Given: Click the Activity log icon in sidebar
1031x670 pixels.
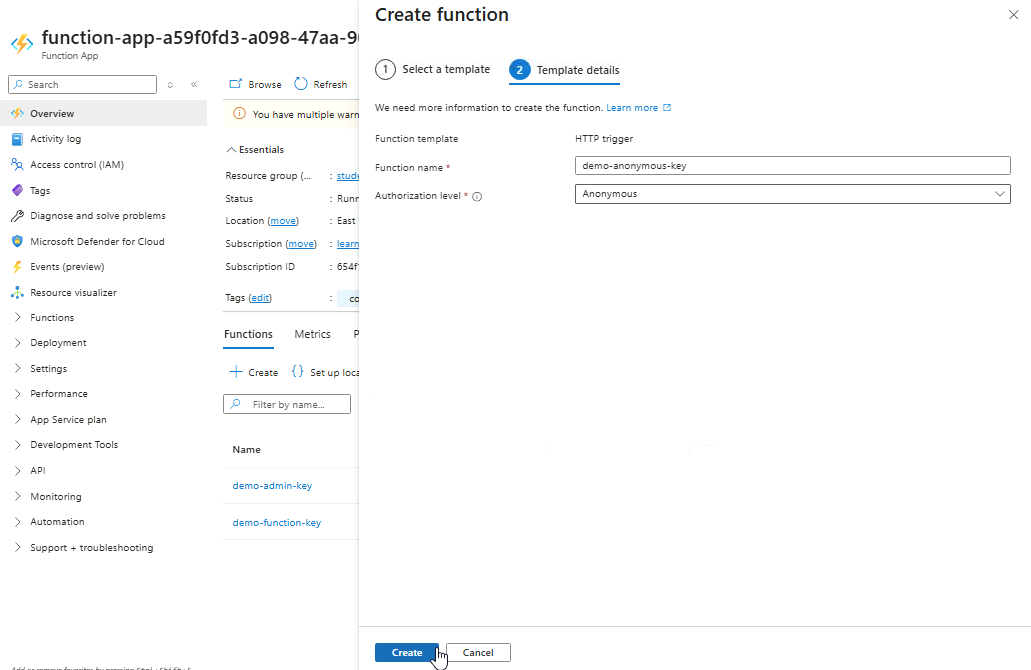Looking at the screenshot, I should tap(17, 139).
